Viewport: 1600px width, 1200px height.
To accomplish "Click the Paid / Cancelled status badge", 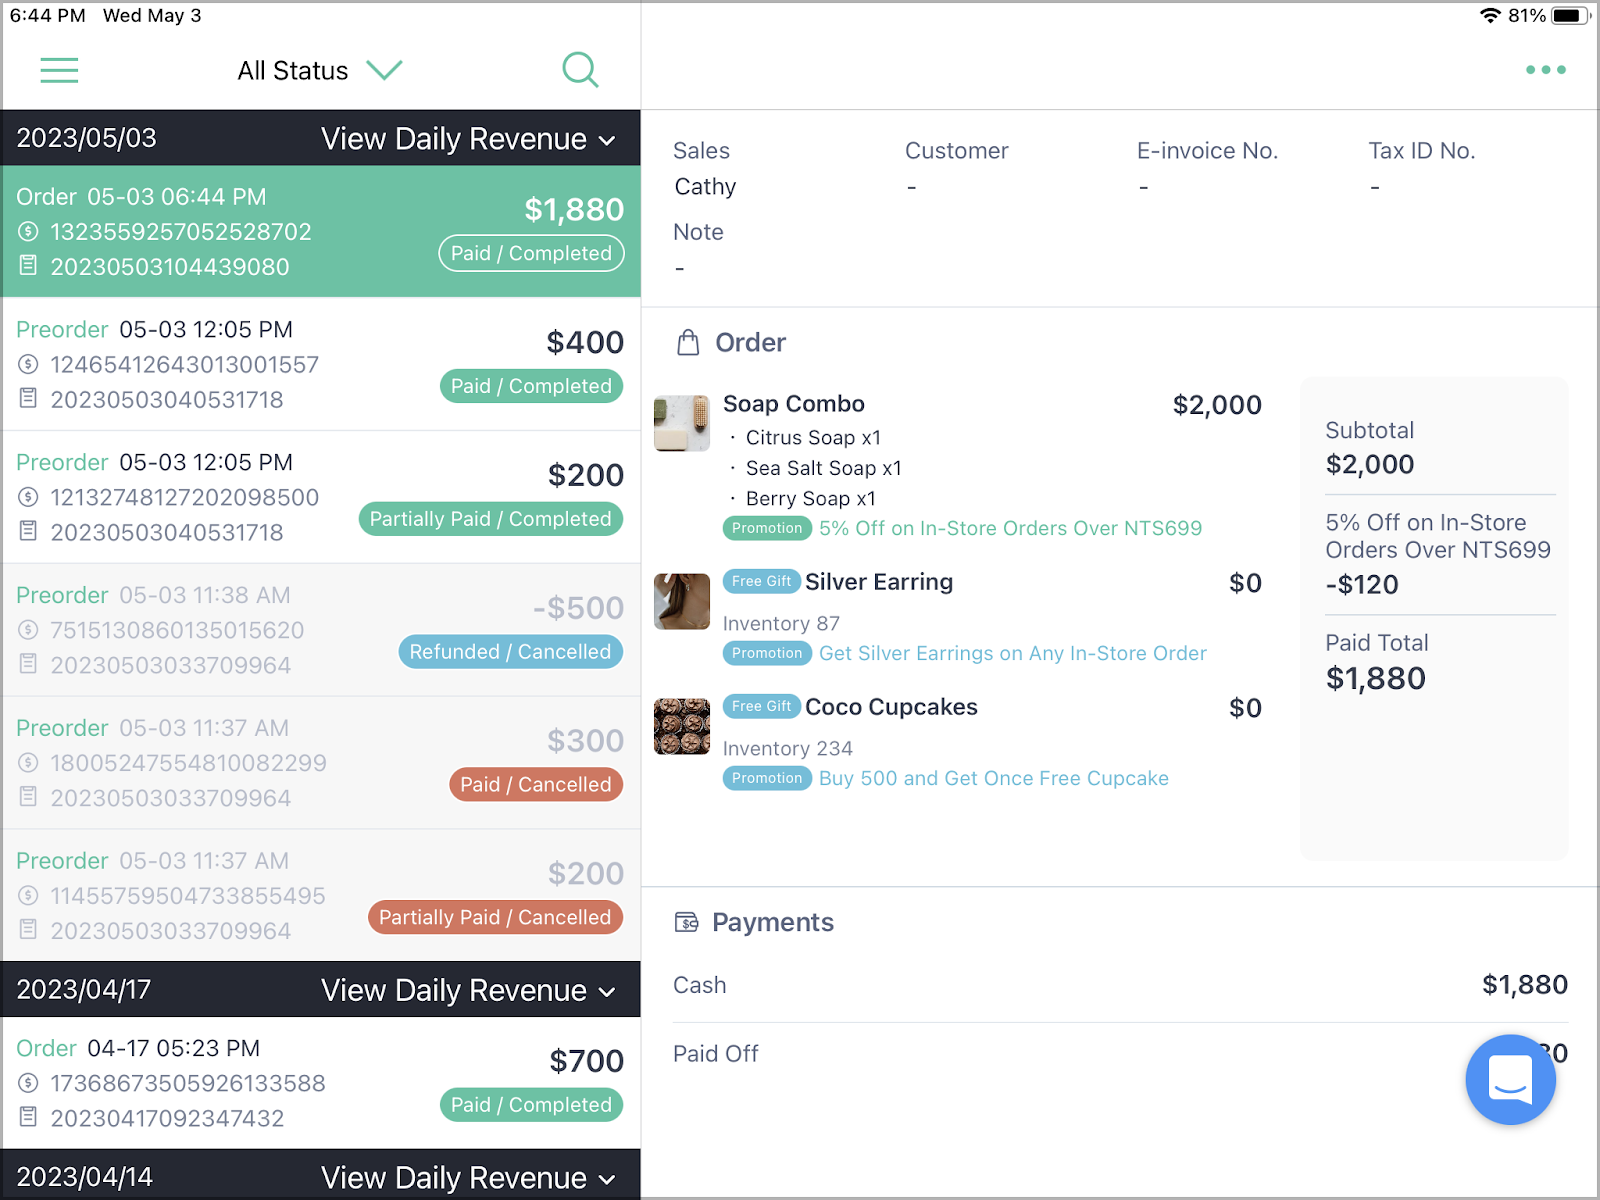I will click(536, 785).
